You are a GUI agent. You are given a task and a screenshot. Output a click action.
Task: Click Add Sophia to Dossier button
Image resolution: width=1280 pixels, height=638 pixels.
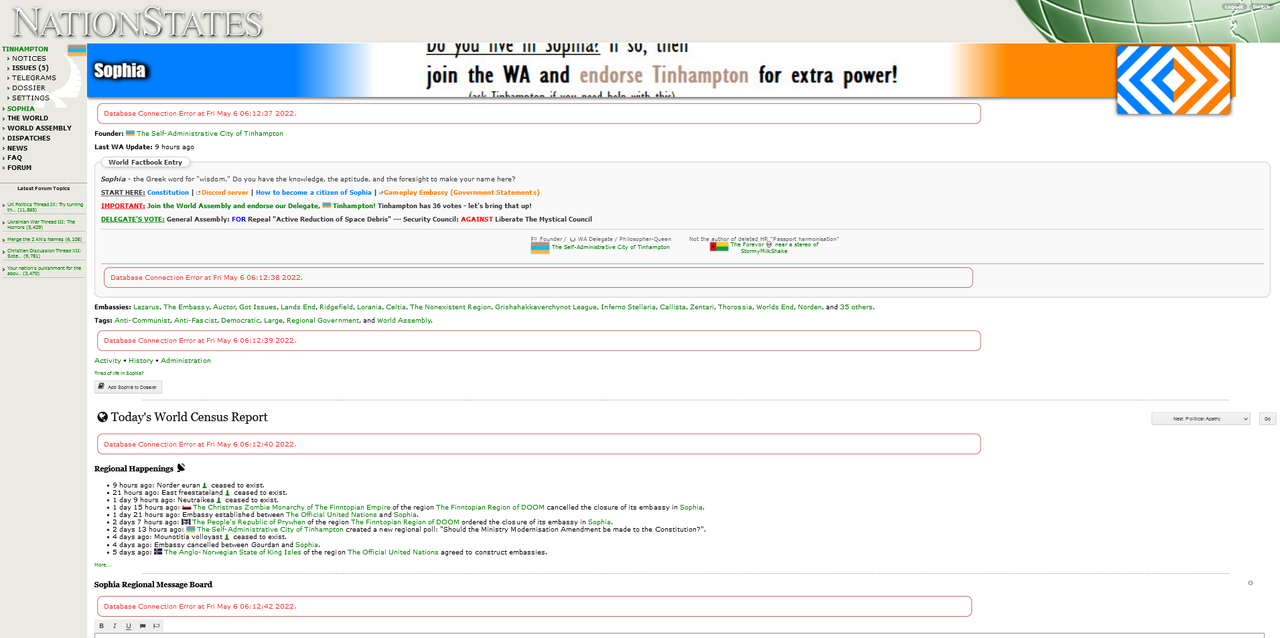(128, 387)
